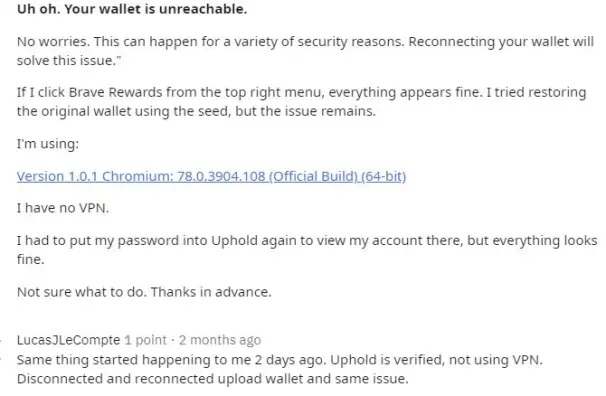
Task: Click the "I have no VPN." line
Action: coord(63,208)
